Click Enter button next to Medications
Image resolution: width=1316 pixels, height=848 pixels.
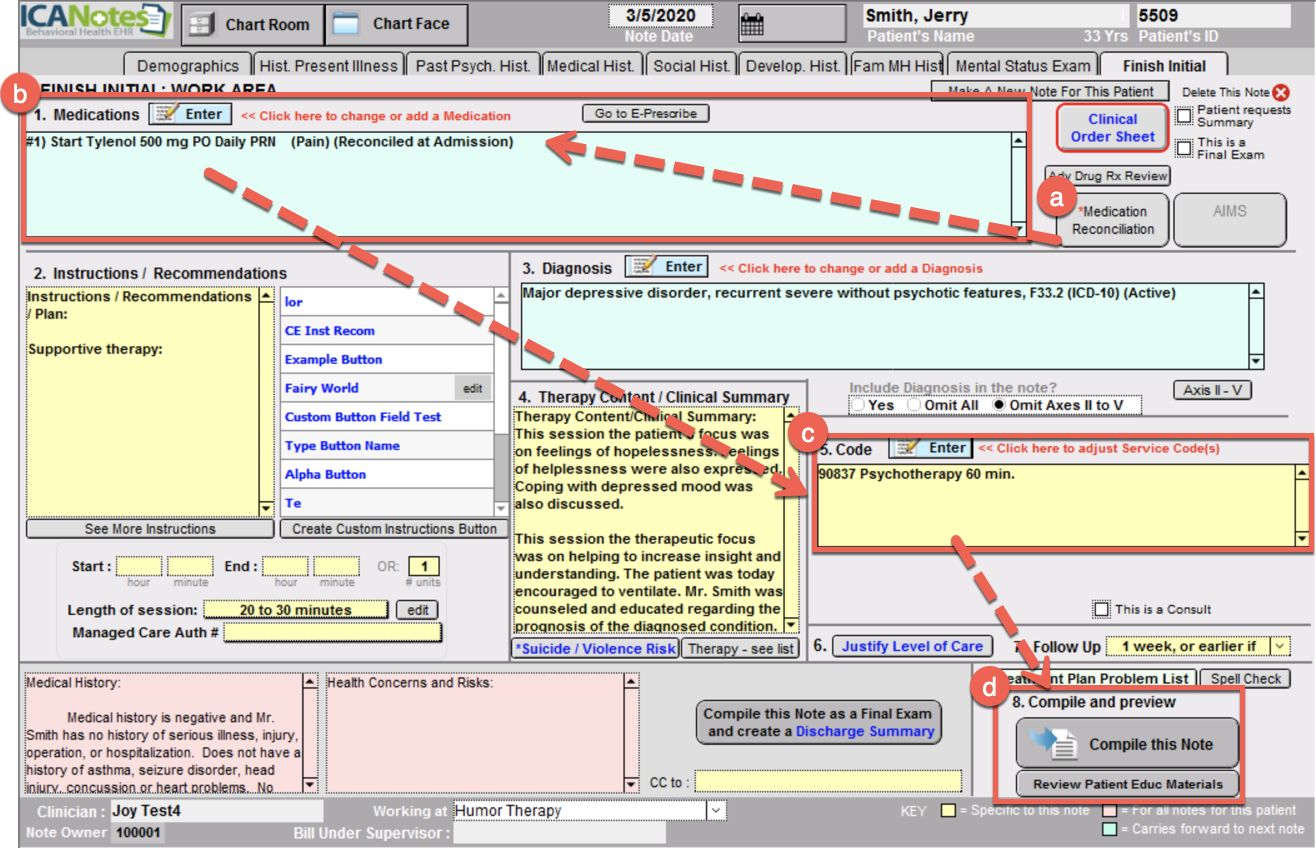(191, 114)
